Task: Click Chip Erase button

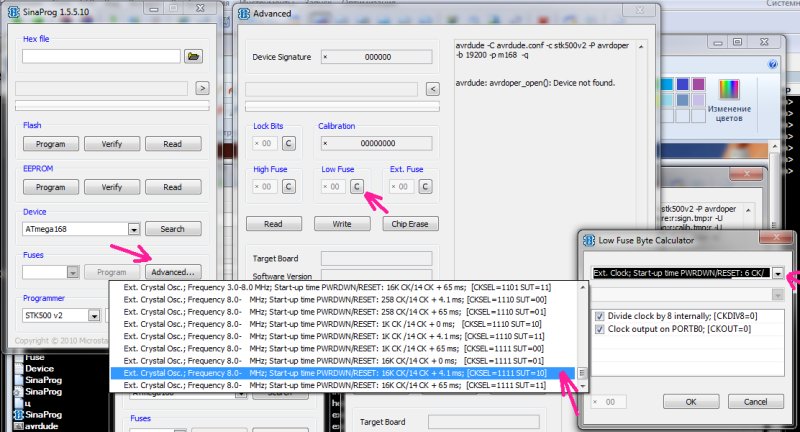Action: tap(410, 224)
